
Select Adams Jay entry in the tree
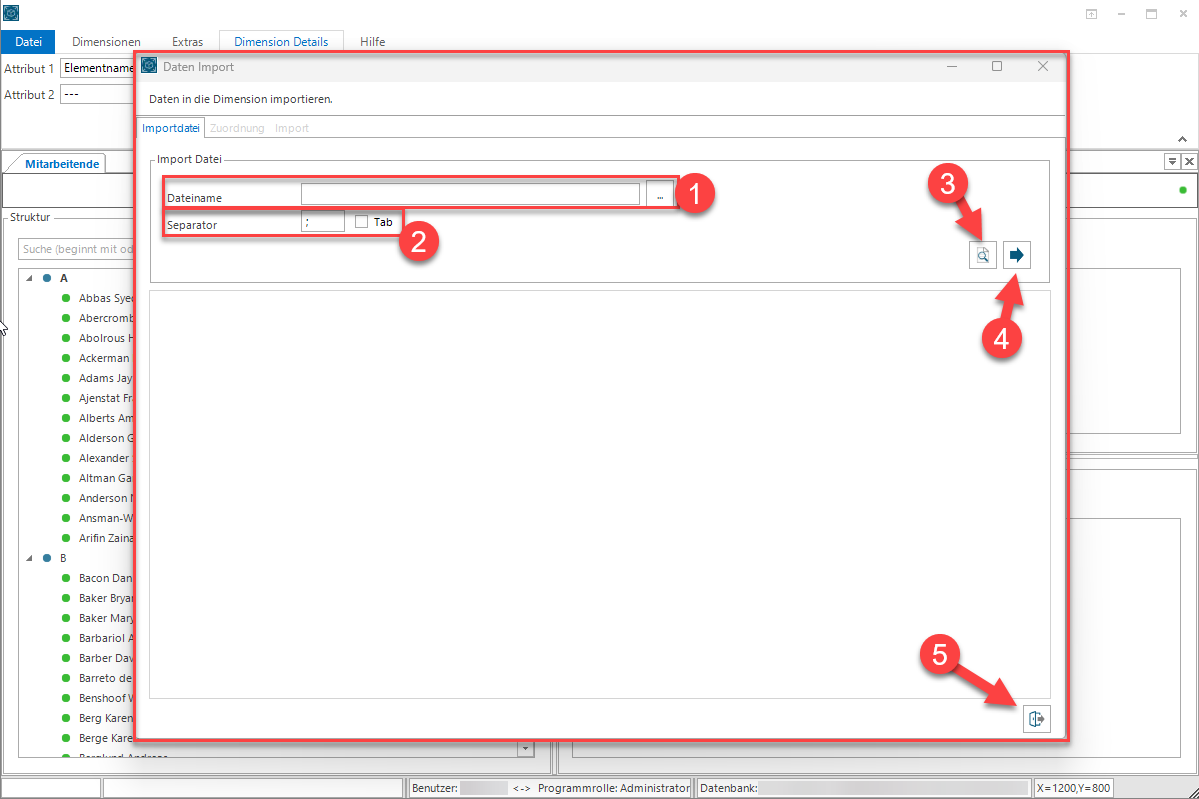tap(106, 378)
